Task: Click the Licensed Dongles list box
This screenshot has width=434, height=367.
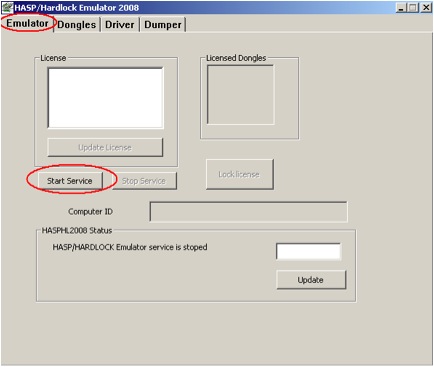Action: click(240, 95)
